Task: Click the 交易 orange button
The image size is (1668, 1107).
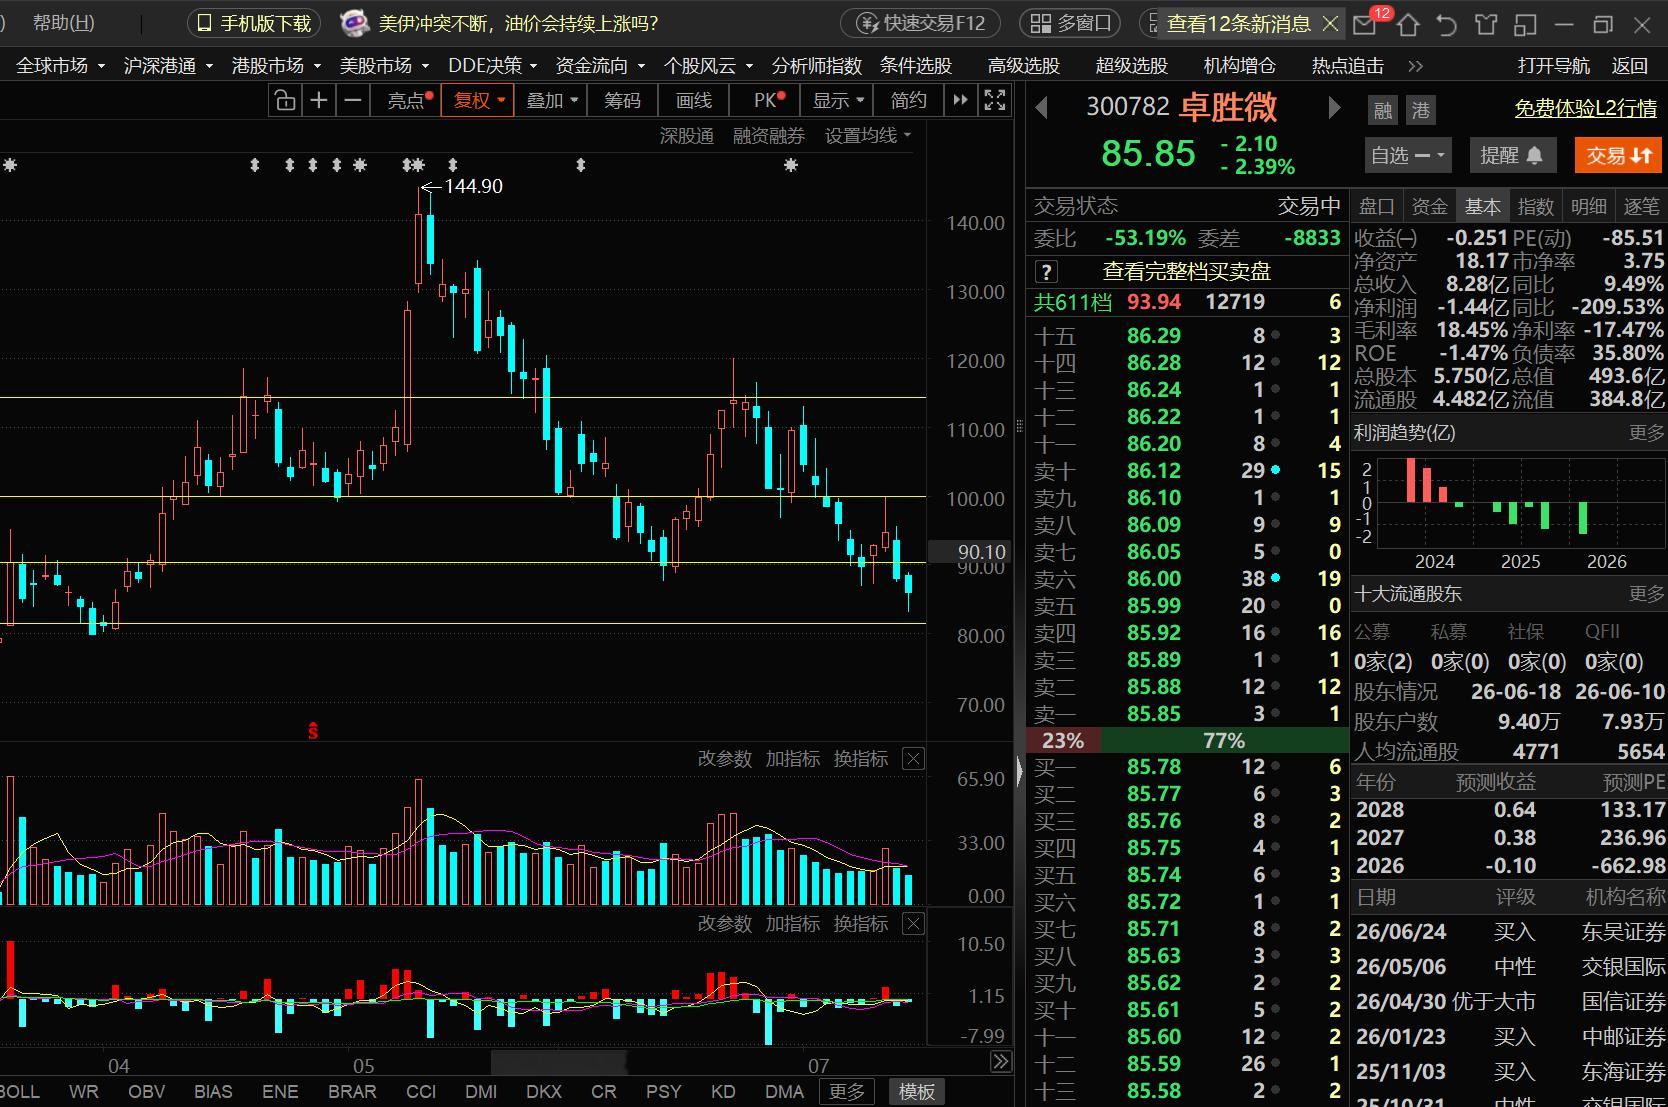Action: tap(1618, 155)
